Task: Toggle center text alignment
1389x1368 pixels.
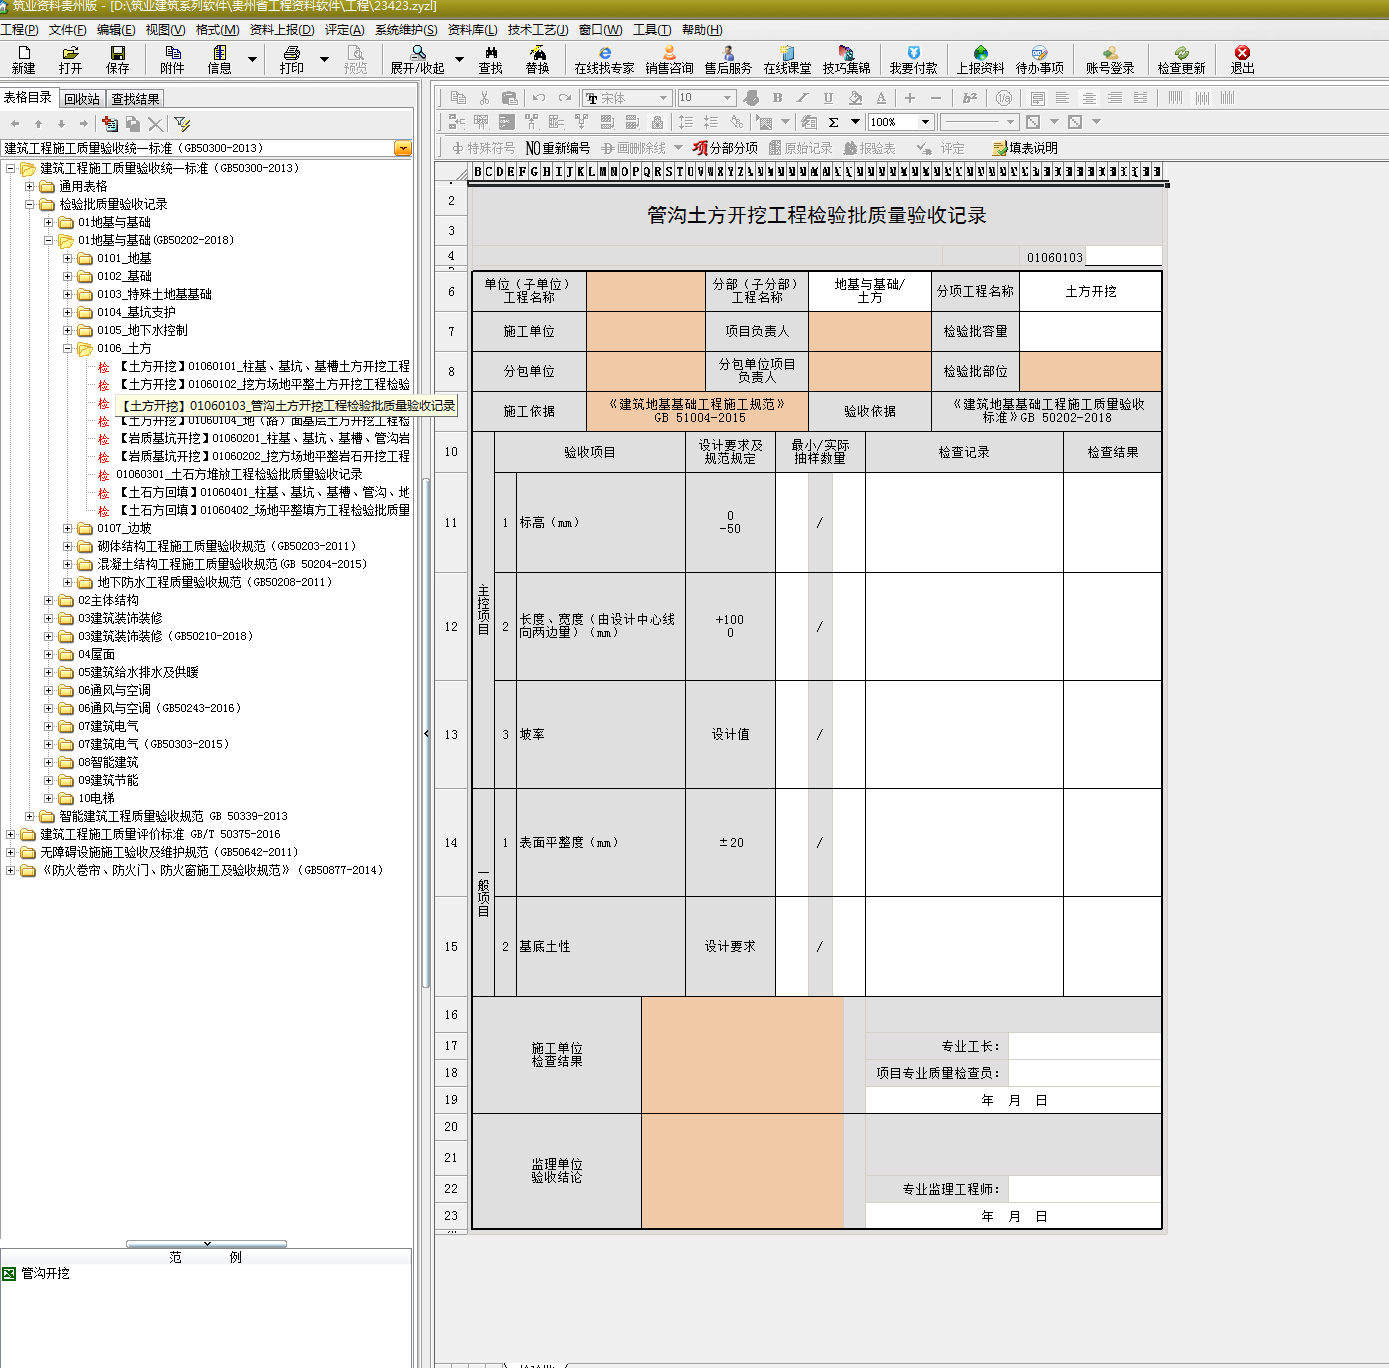Action: (1089, 98)
